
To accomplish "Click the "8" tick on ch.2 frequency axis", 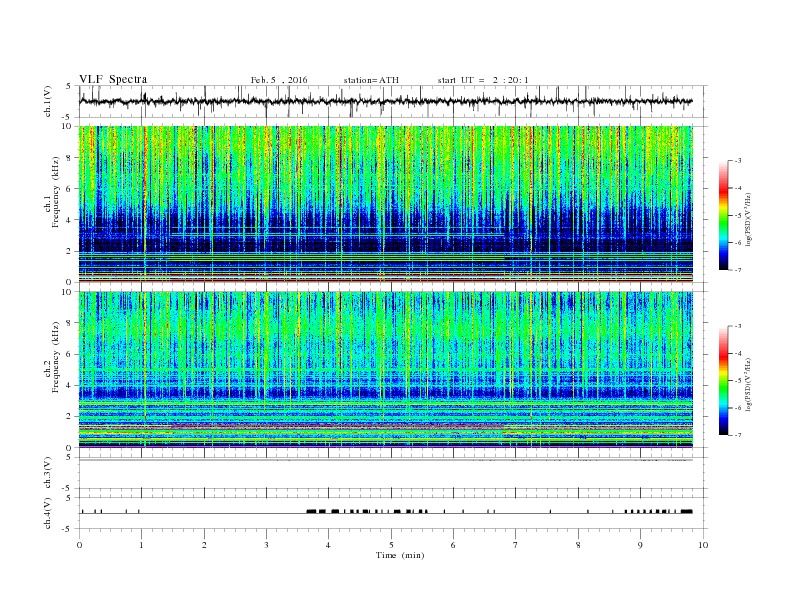I will click(x=70, y=323).
